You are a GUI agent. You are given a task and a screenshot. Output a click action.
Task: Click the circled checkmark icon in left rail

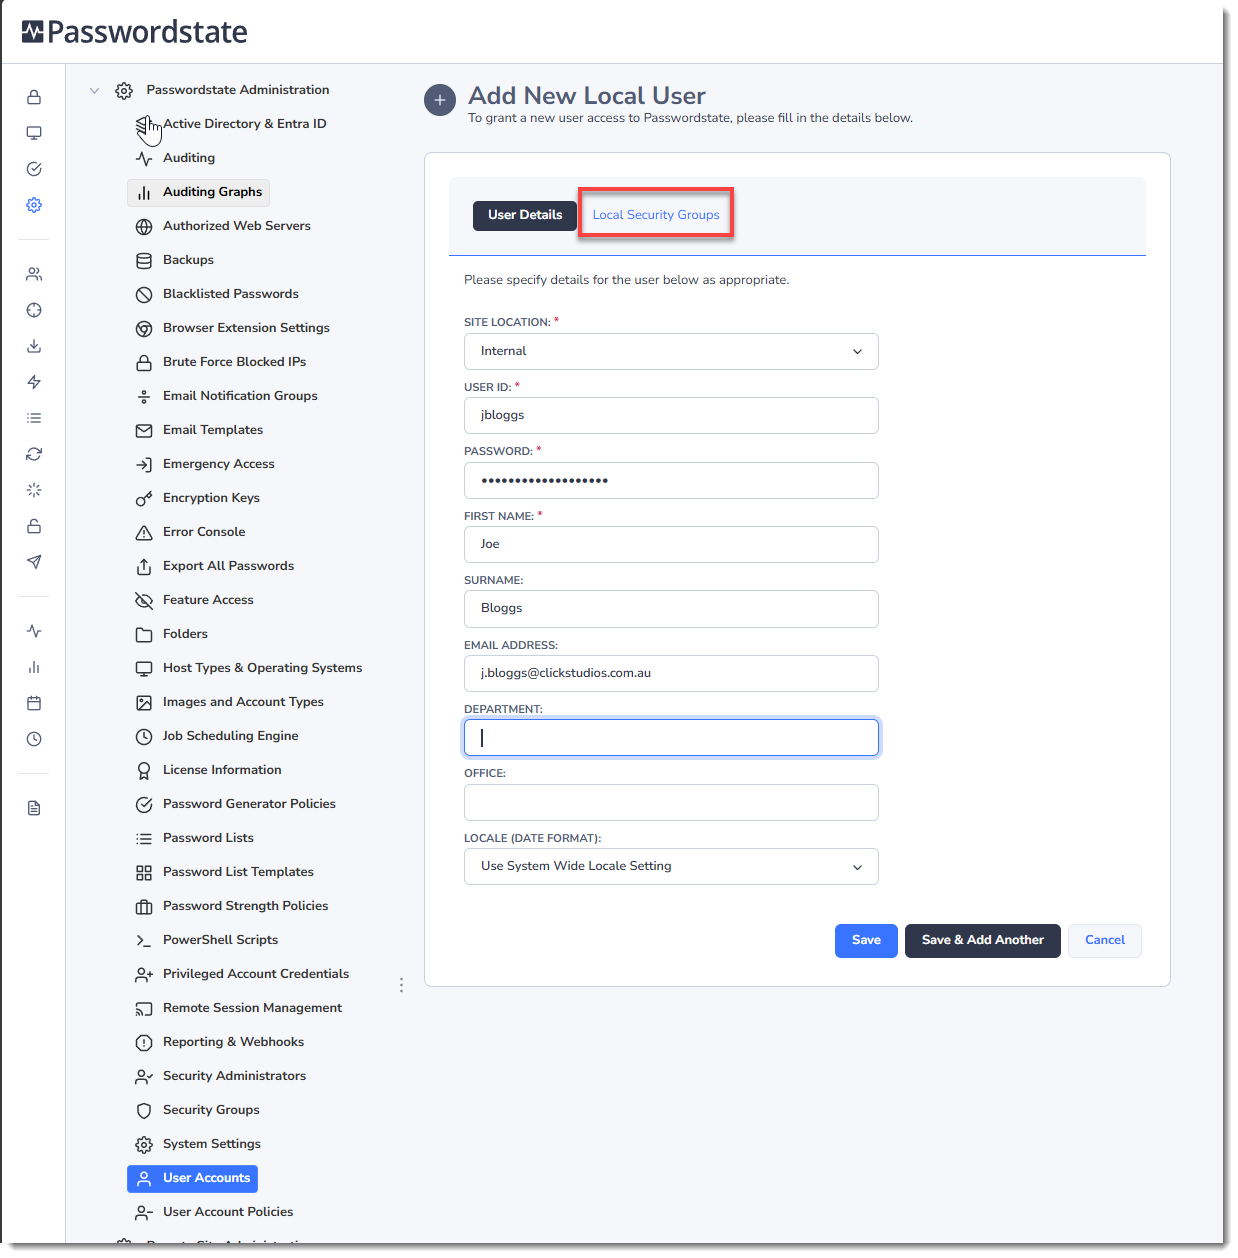tap(34, 169)
